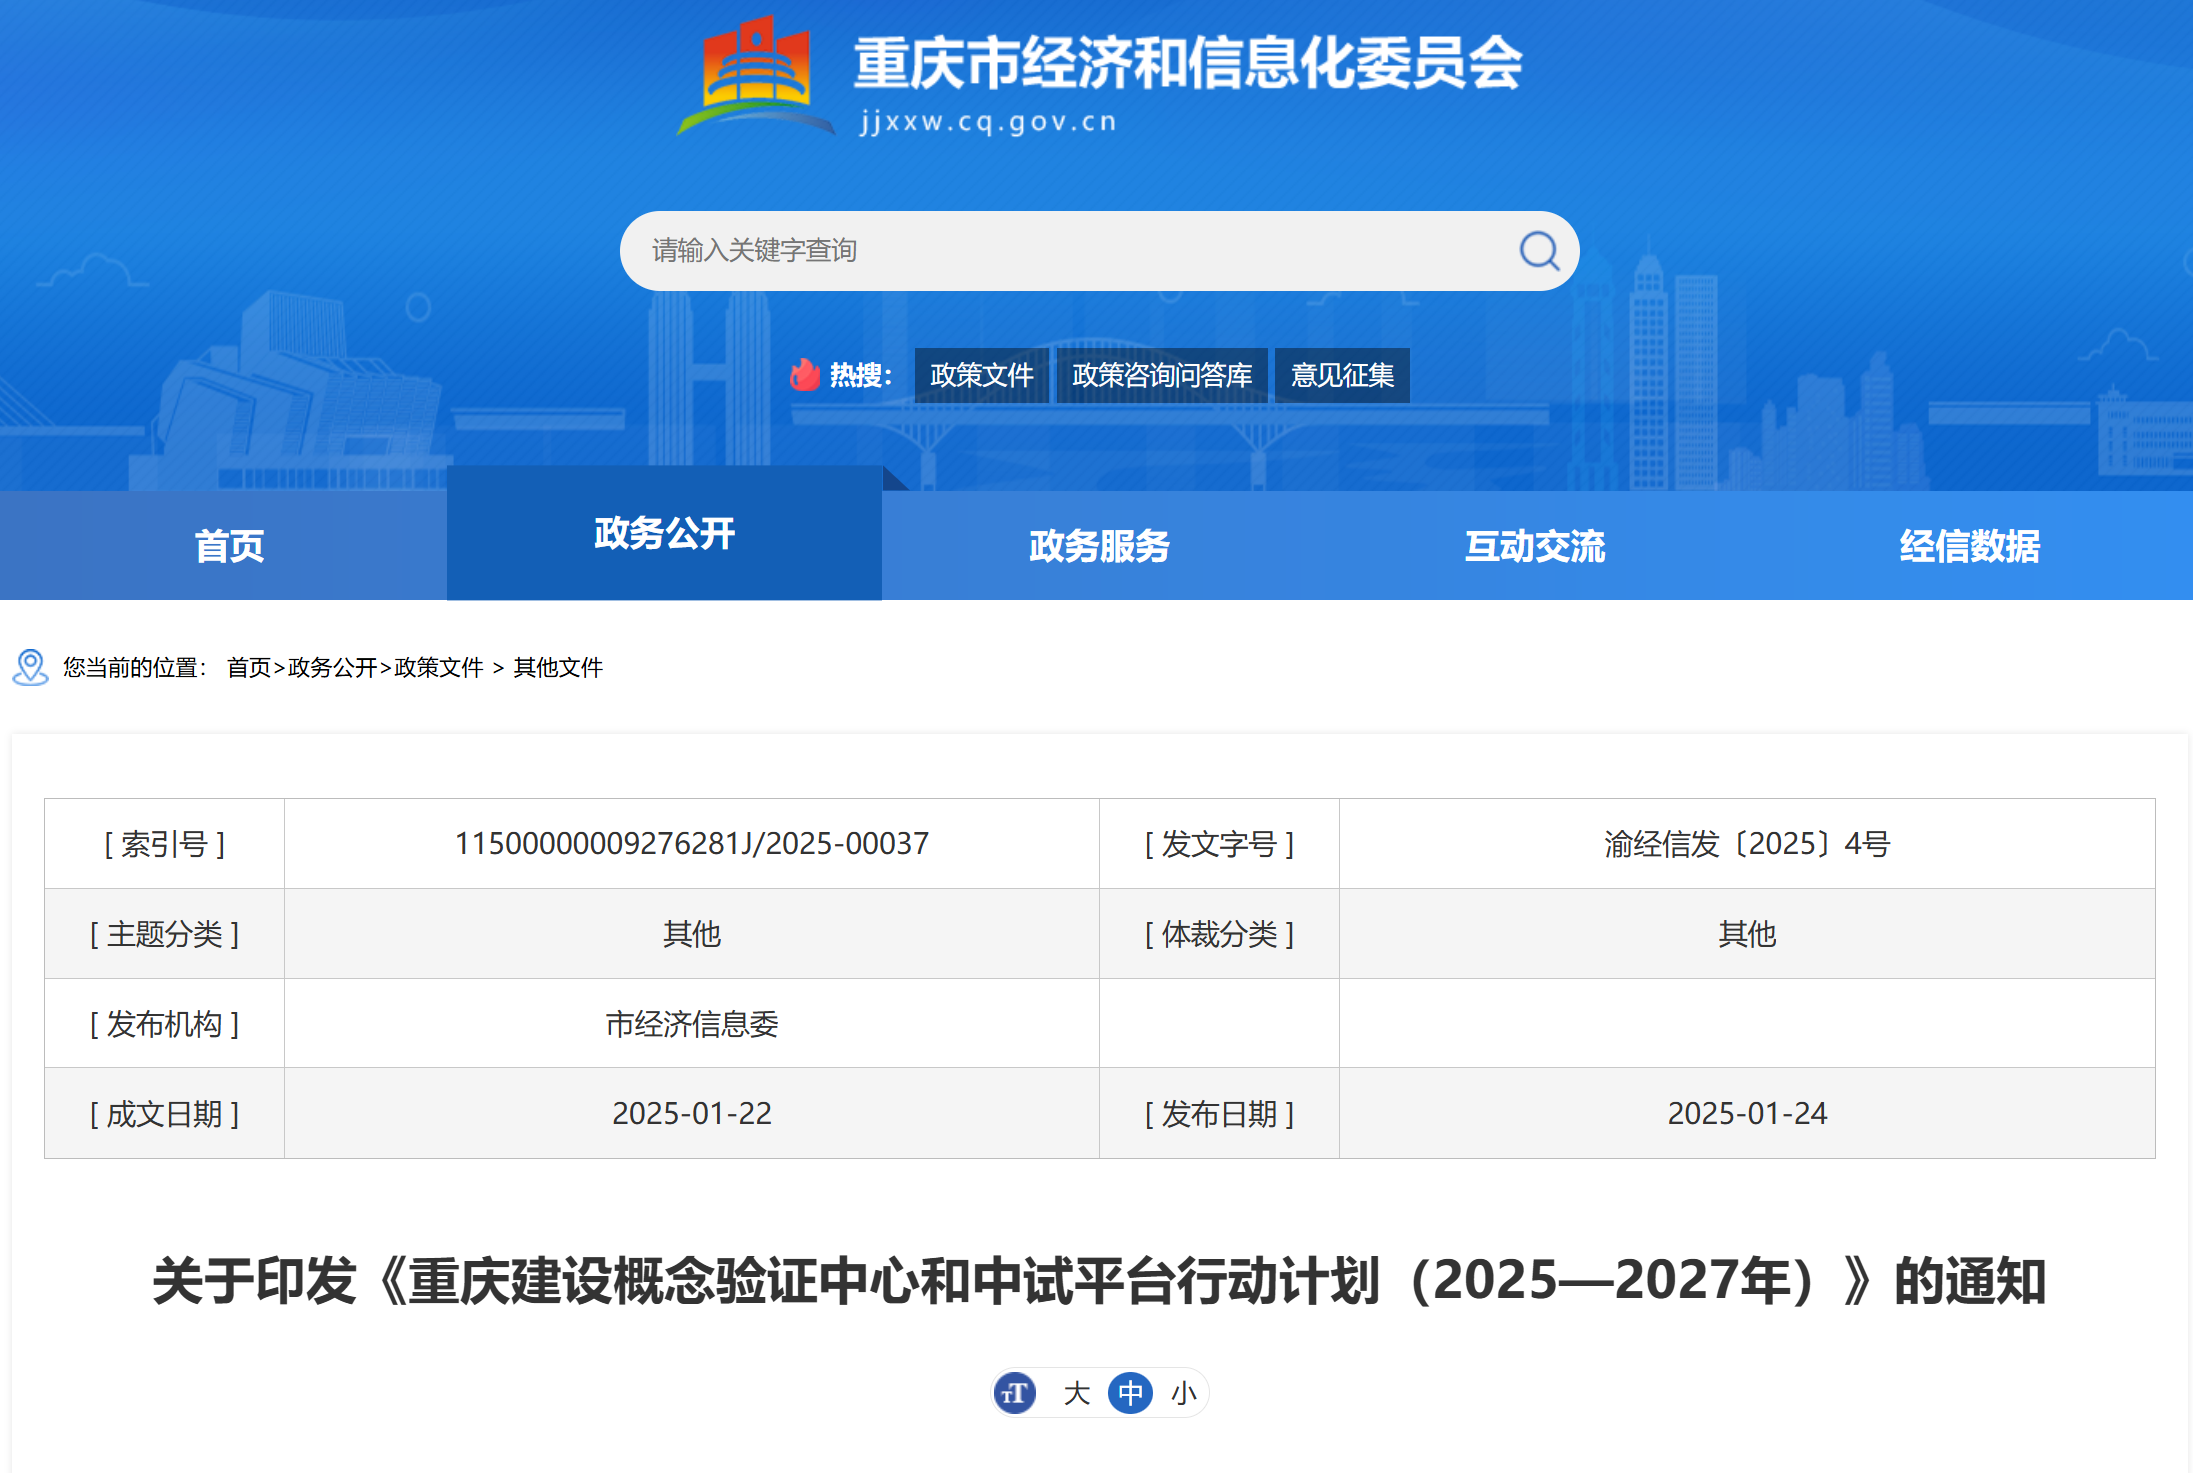Image resolution: width=2193 pixels, height=1473 pixels.
Task: Click the 意见征集 hot search tag
Action: 1342,375
